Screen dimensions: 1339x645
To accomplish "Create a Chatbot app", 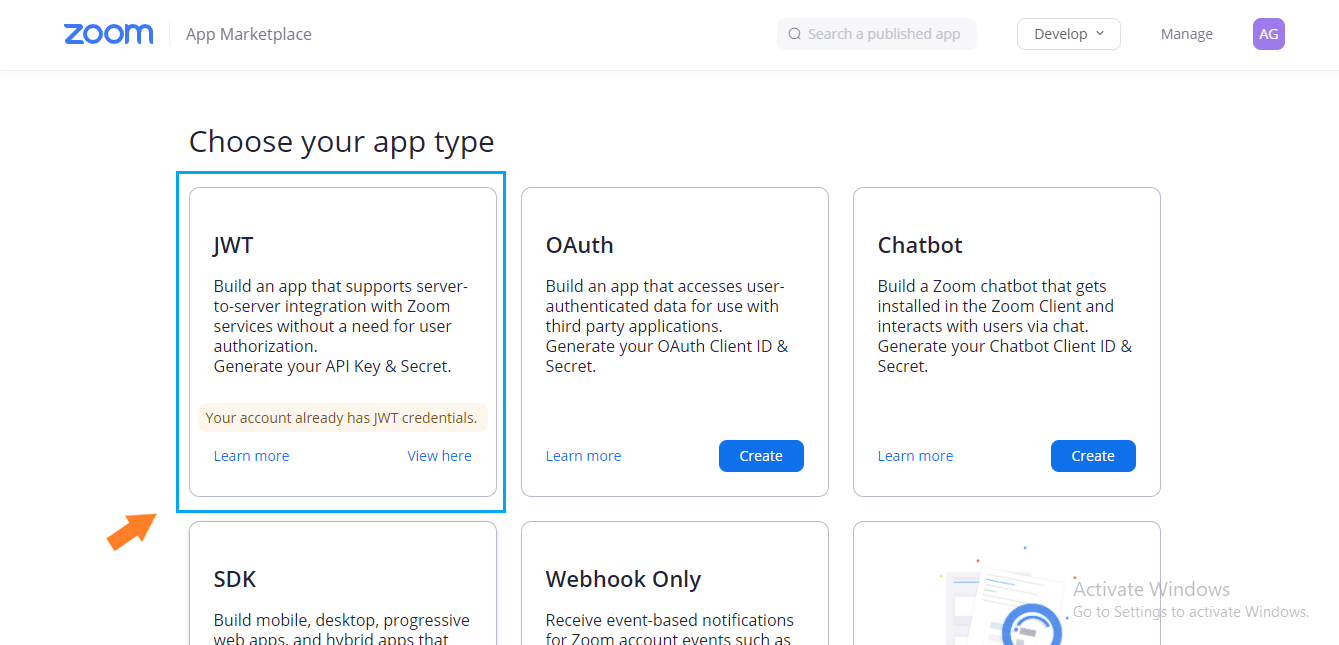I will (x=1093, y=456).
